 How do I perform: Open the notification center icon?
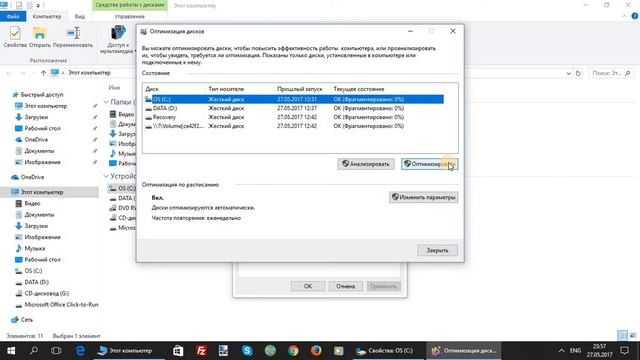point(625,351)
